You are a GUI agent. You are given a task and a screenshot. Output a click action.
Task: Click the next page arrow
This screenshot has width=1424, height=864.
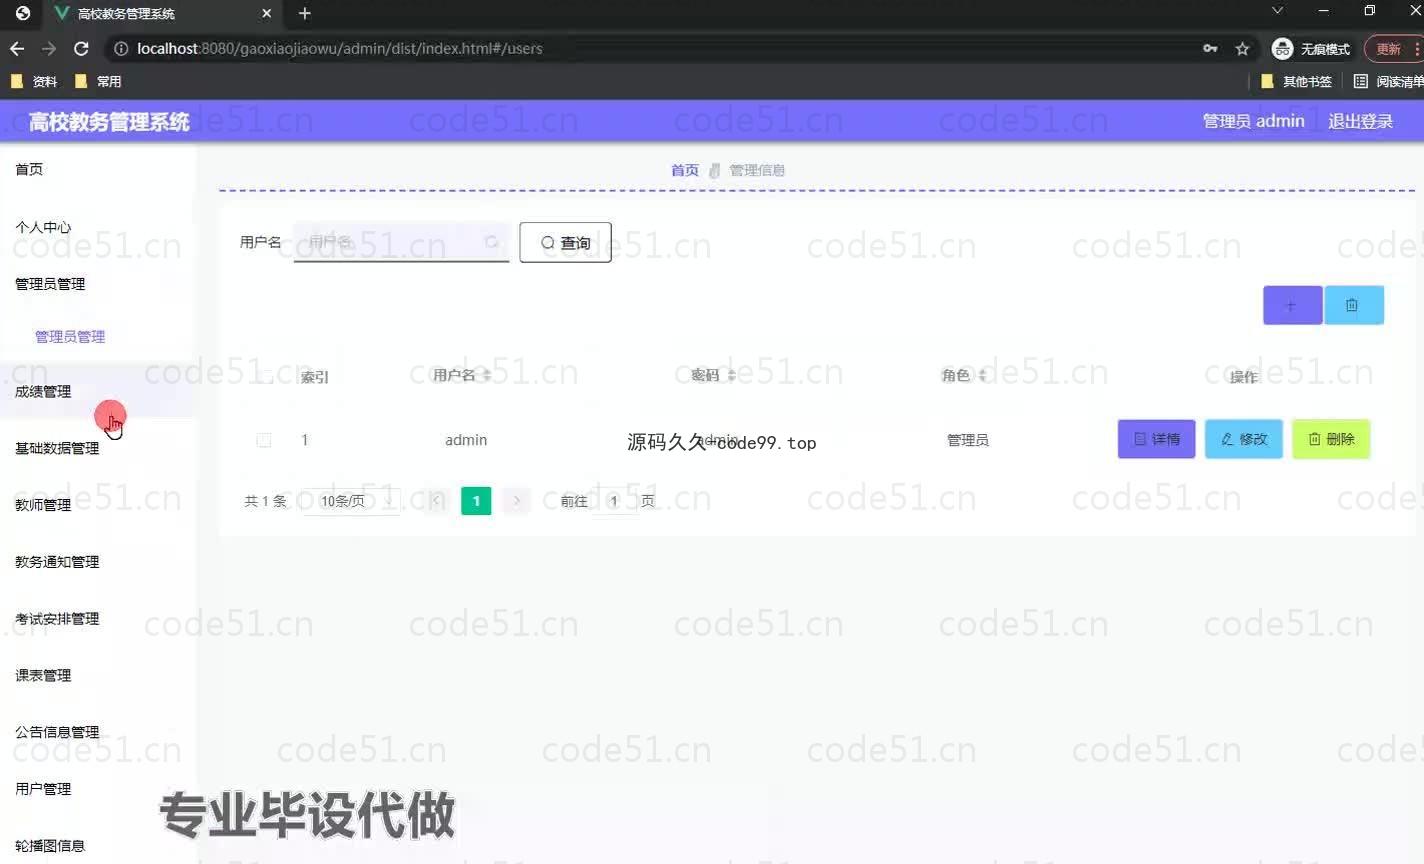pos(516,501)
